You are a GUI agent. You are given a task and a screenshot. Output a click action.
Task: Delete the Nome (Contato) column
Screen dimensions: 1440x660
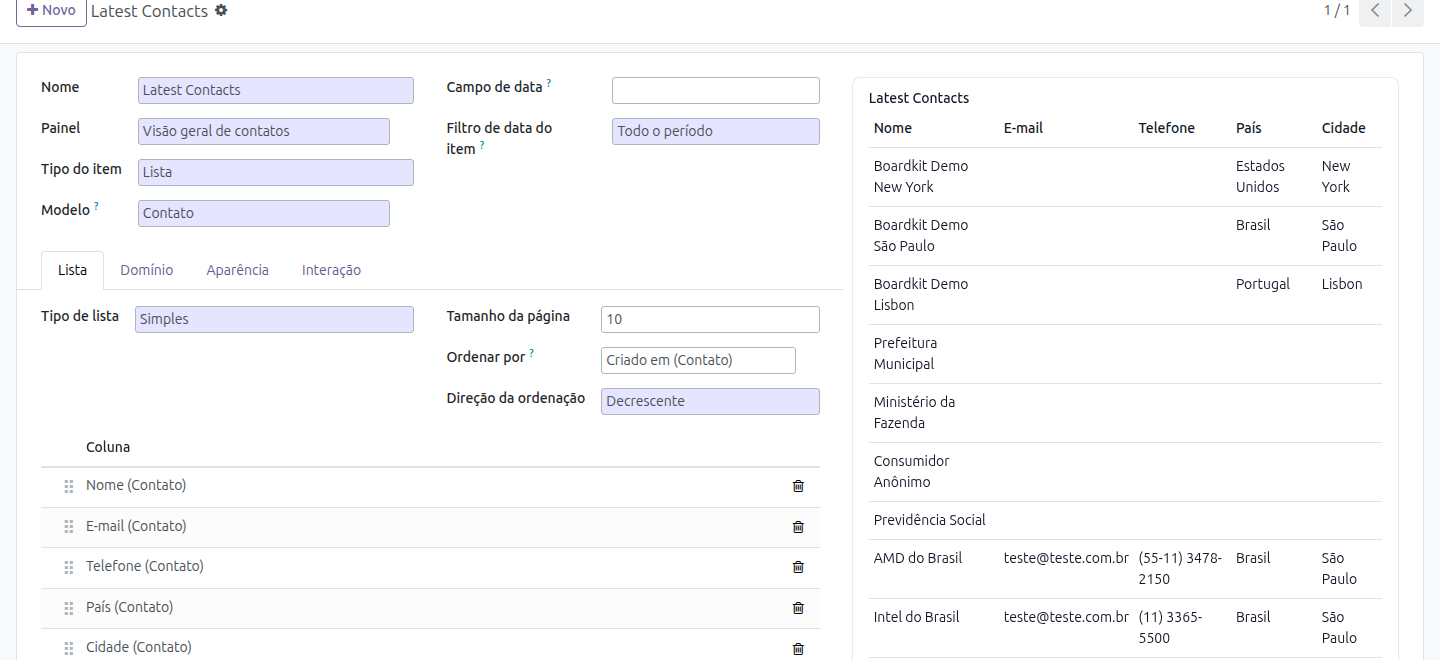[798, 486]
